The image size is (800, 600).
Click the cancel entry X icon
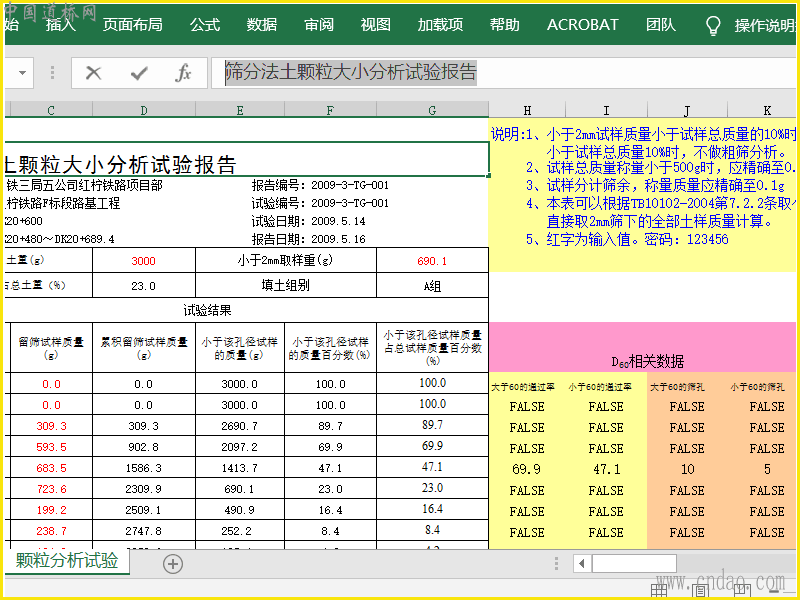coord(94,73)
